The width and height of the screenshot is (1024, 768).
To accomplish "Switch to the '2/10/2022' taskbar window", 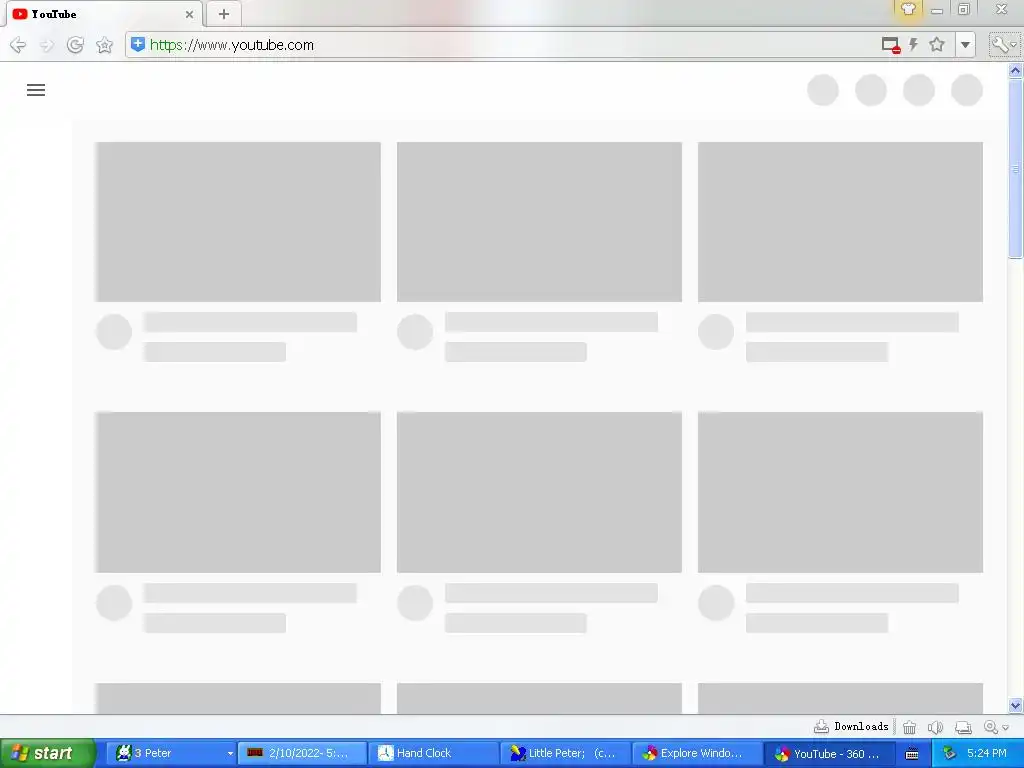I will [x=301, y=754].
